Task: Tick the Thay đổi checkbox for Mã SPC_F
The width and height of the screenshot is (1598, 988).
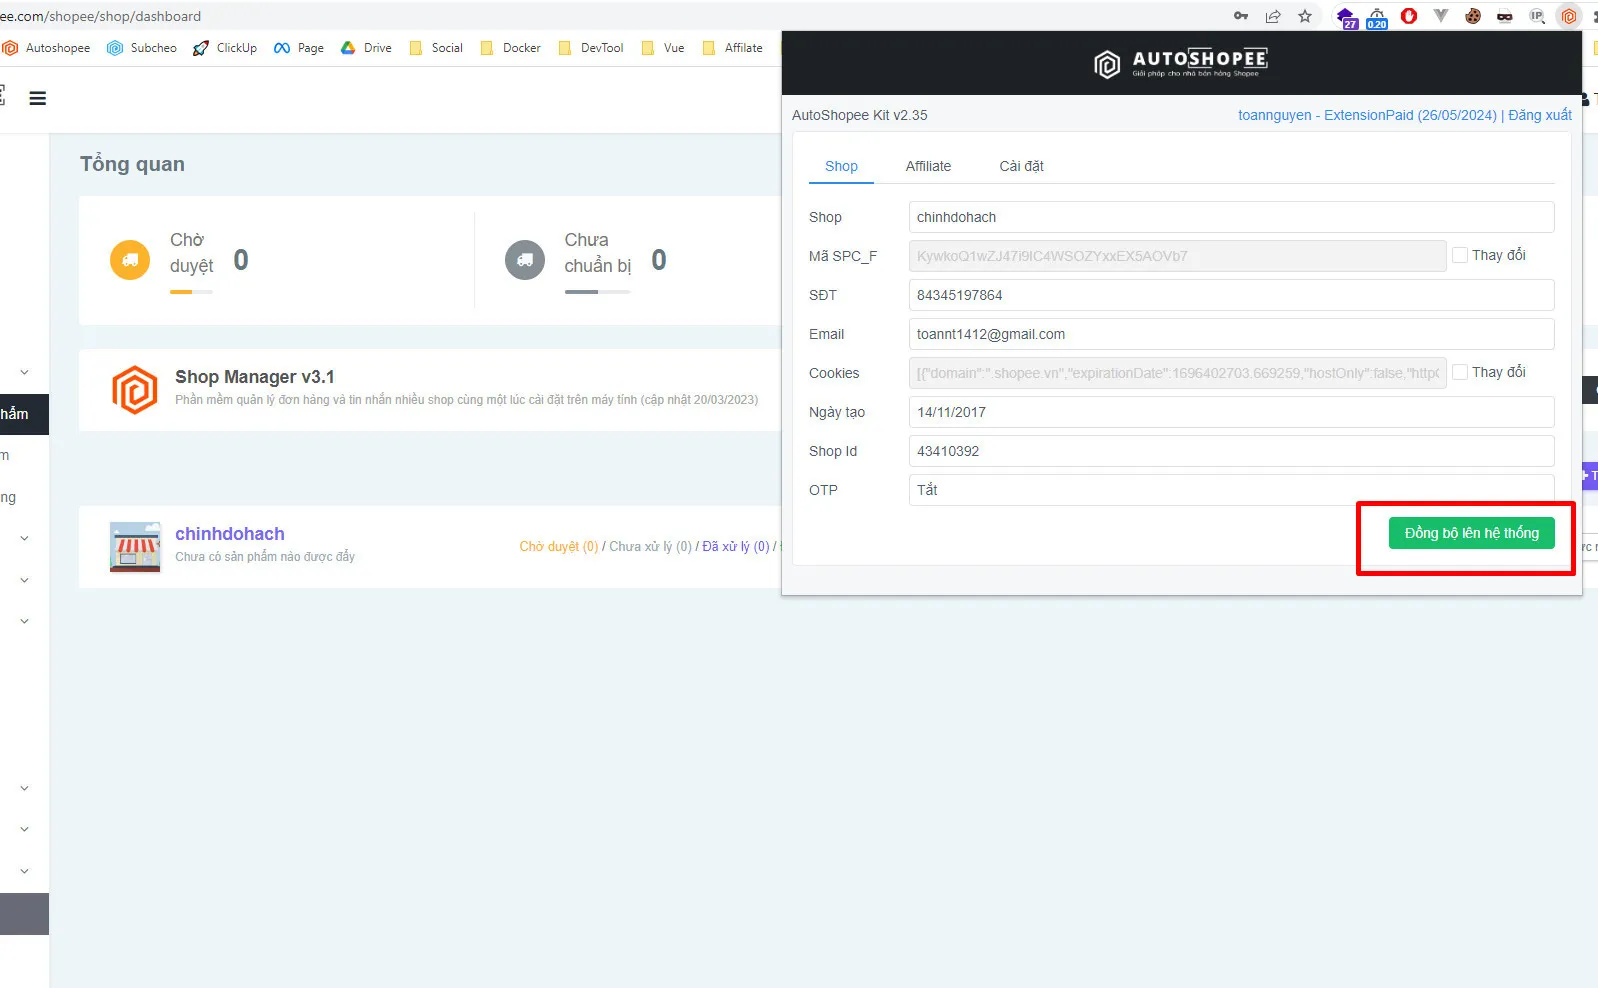Action: pos(1460,255)
